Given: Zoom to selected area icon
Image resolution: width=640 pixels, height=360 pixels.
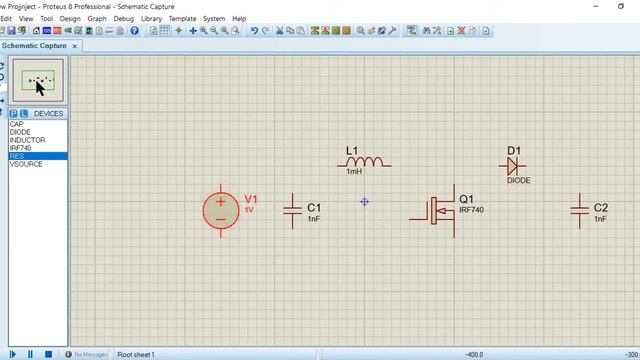Looking at the screenshot, I should pos(235,31).
